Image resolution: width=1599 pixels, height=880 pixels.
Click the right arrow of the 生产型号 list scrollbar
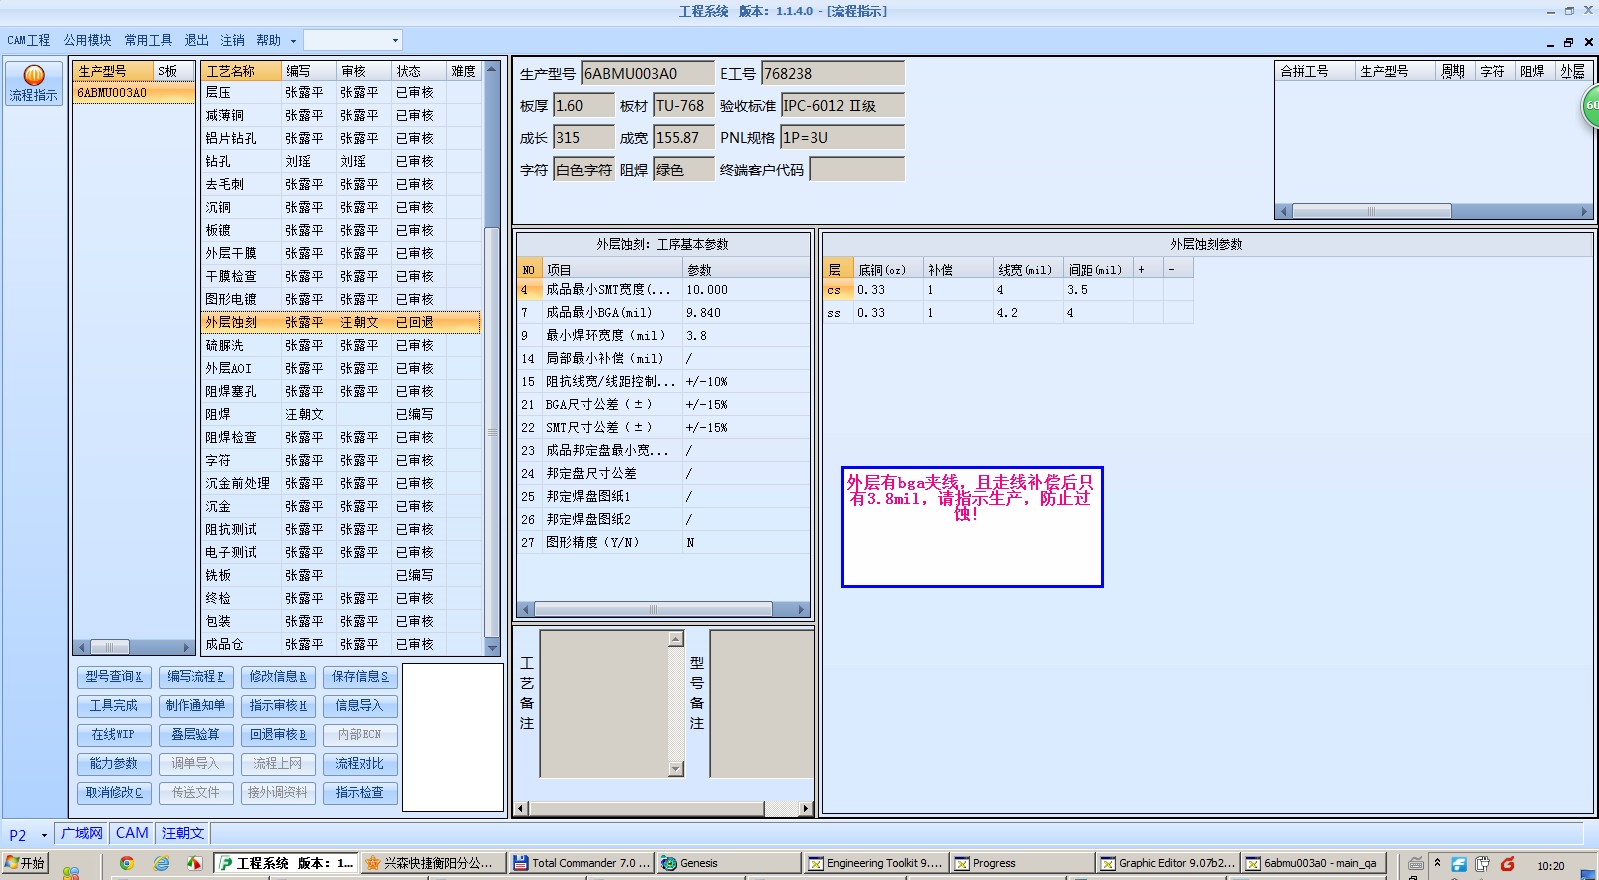(186, 647)
